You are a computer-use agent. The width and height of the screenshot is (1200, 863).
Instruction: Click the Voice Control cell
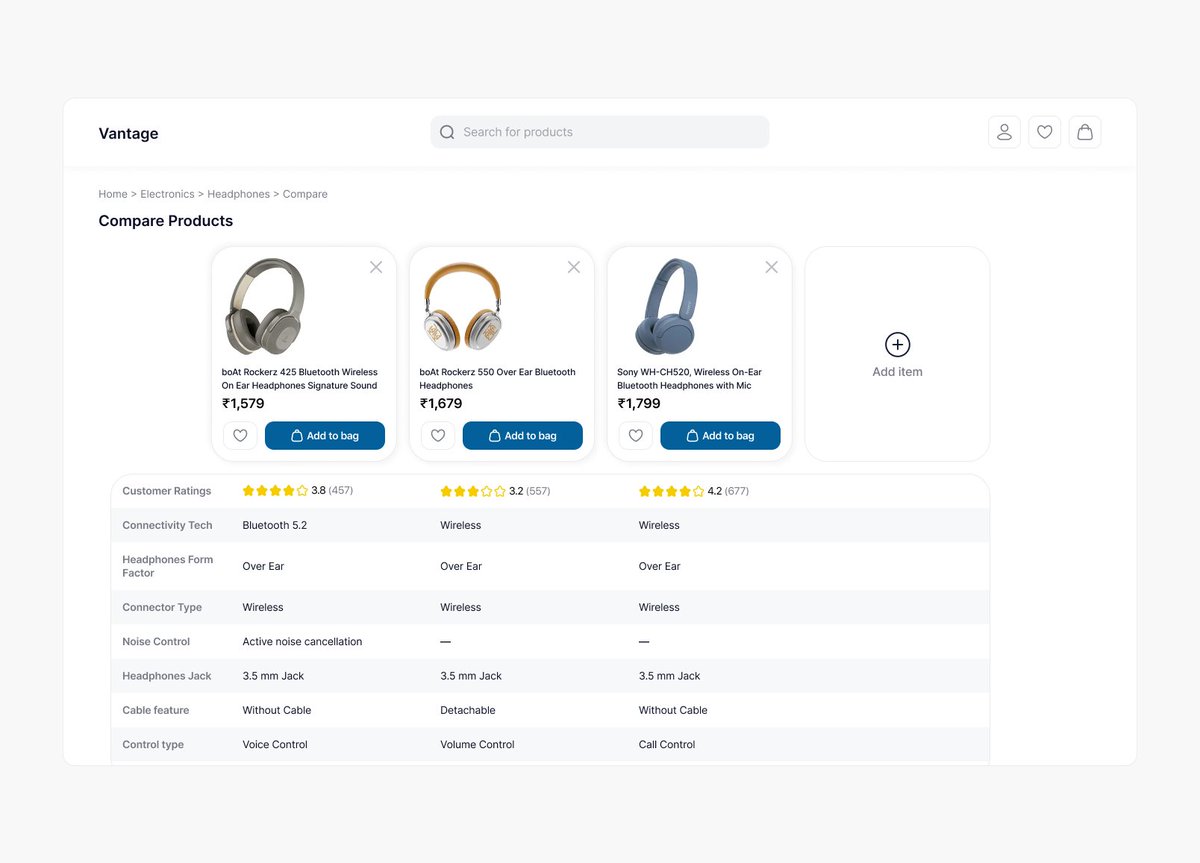[275, 745]
